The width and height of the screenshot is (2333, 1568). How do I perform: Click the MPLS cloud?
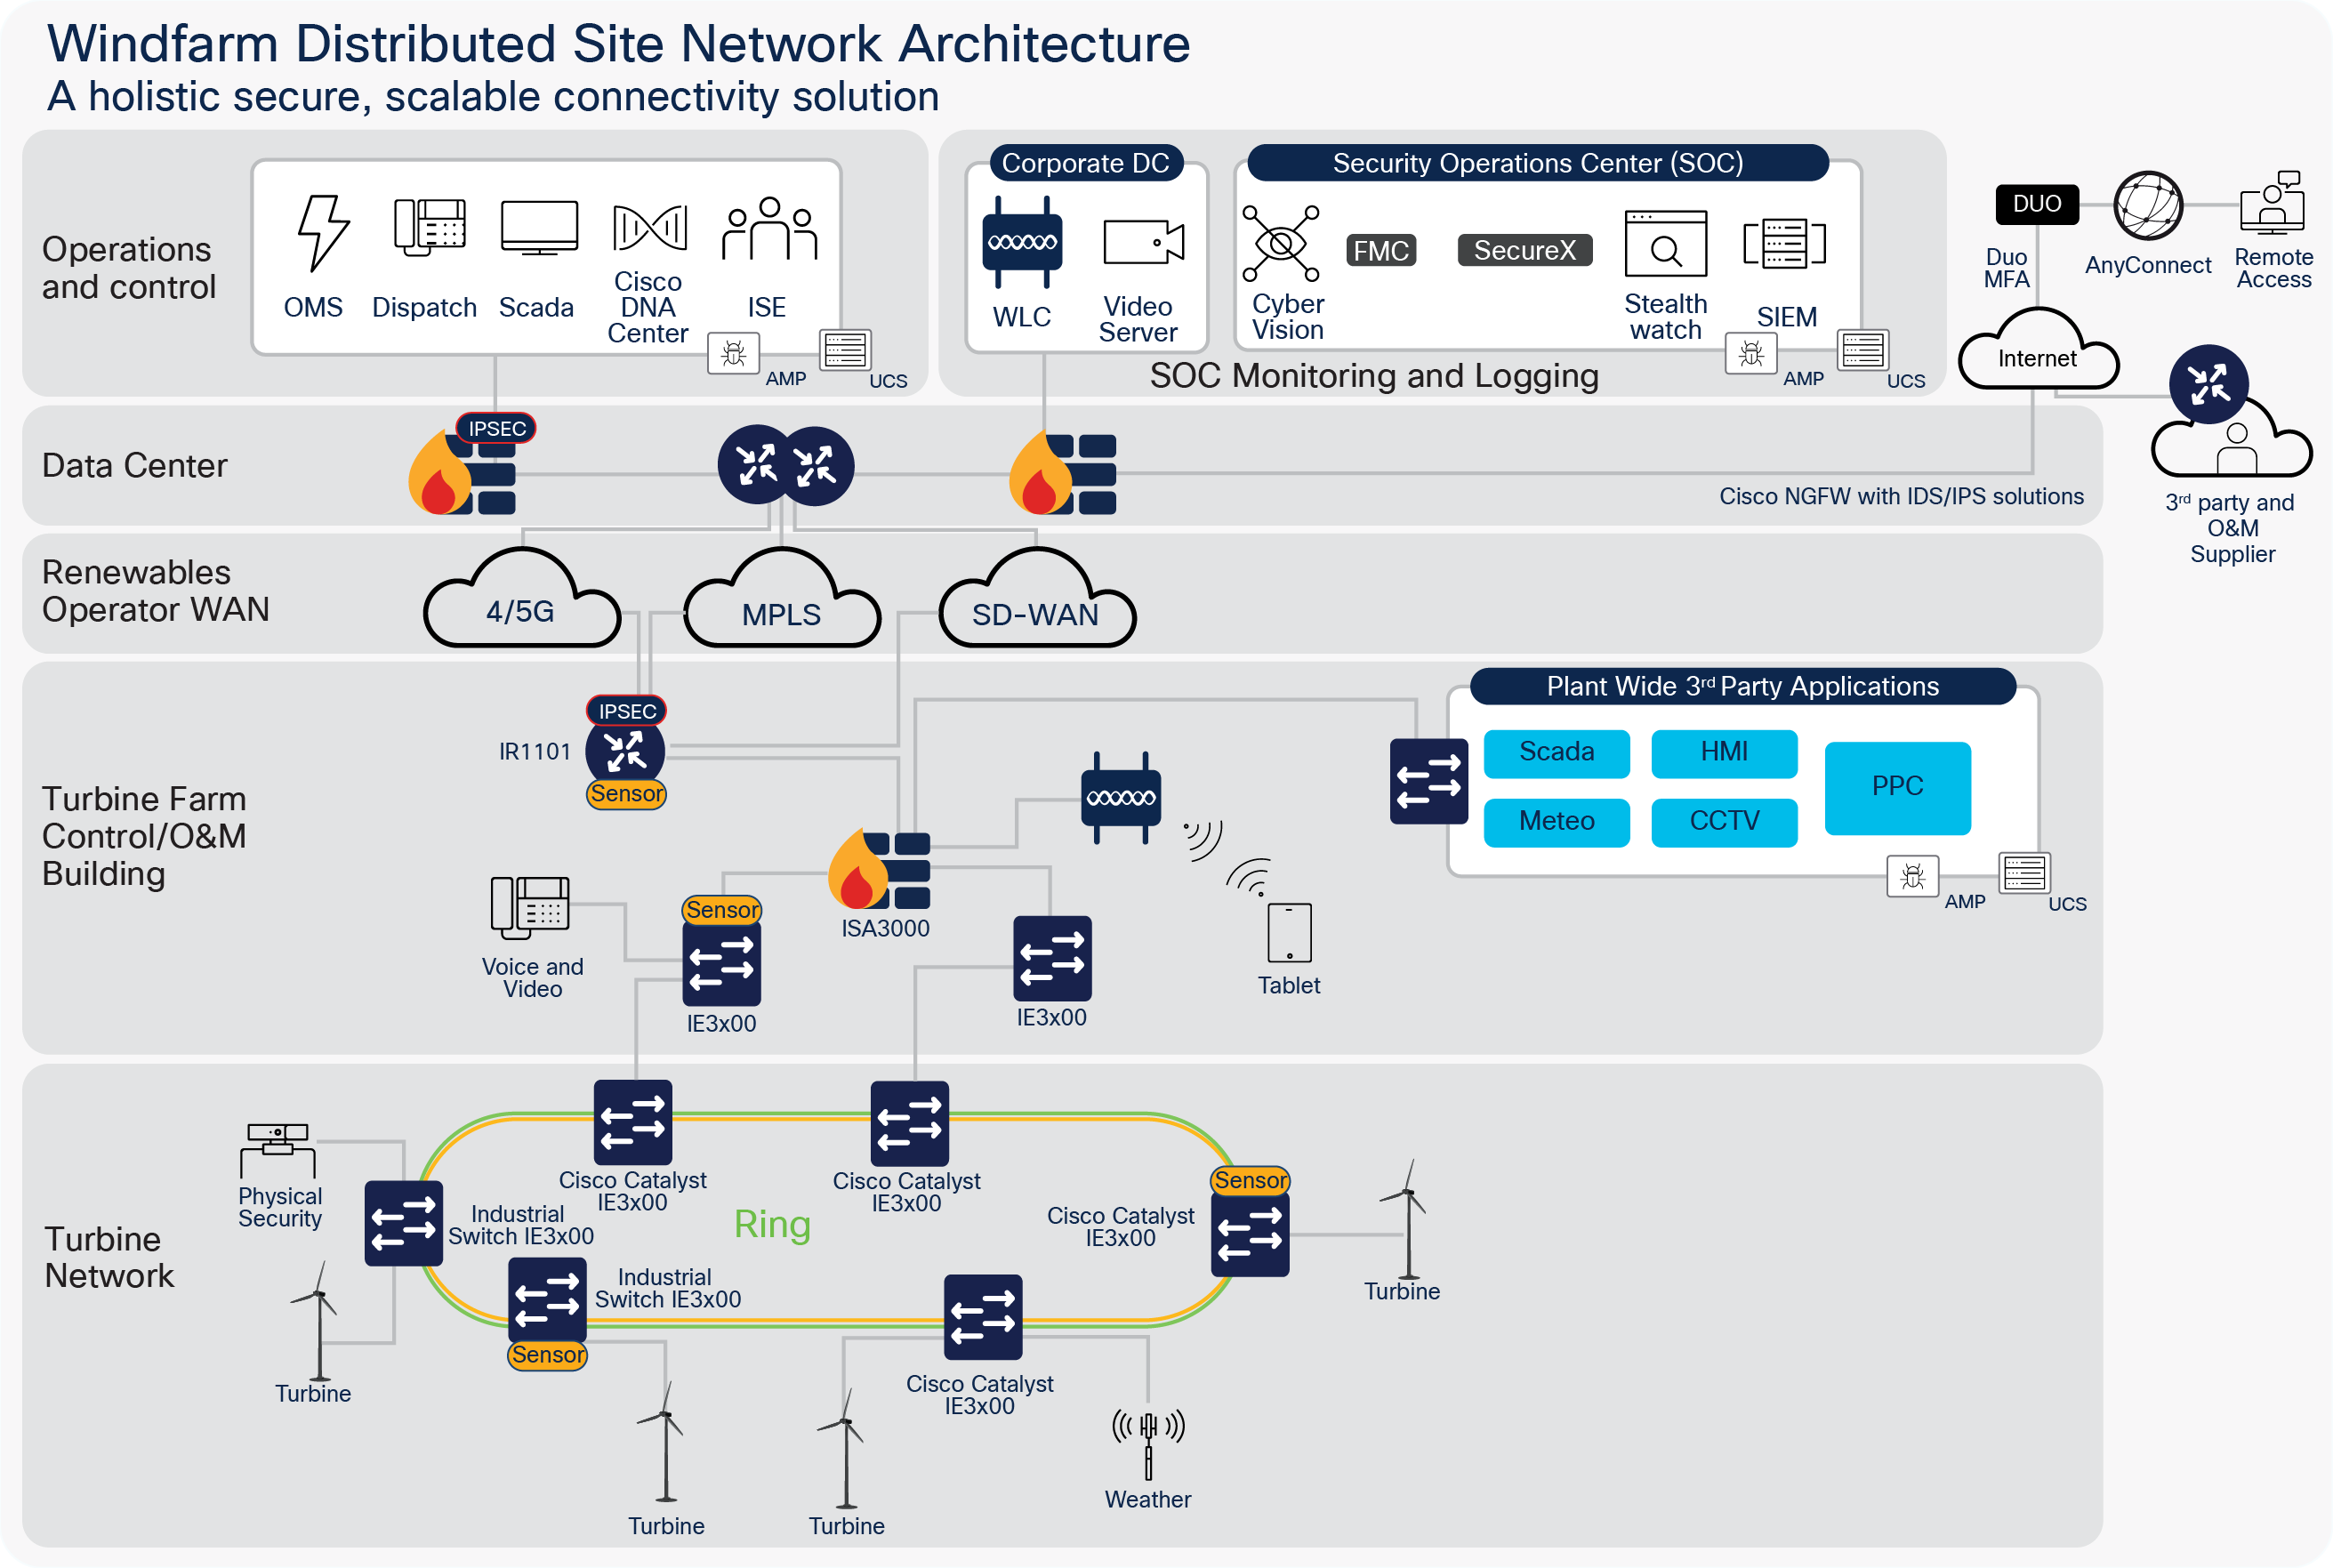point(782,598)
